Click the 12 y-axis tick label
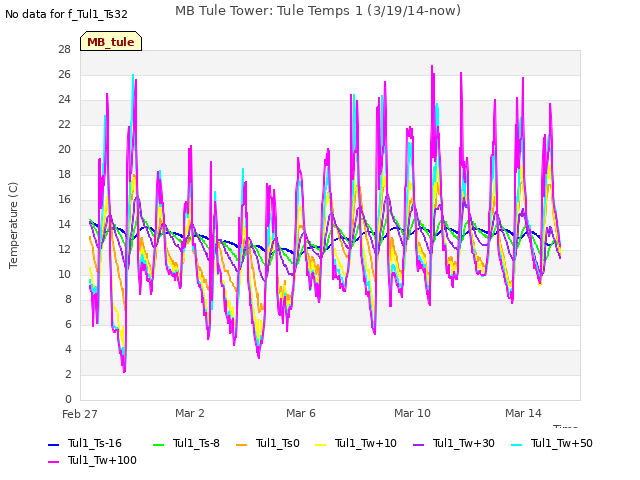This screenshot has width=640, height=480. pos(65,249)
